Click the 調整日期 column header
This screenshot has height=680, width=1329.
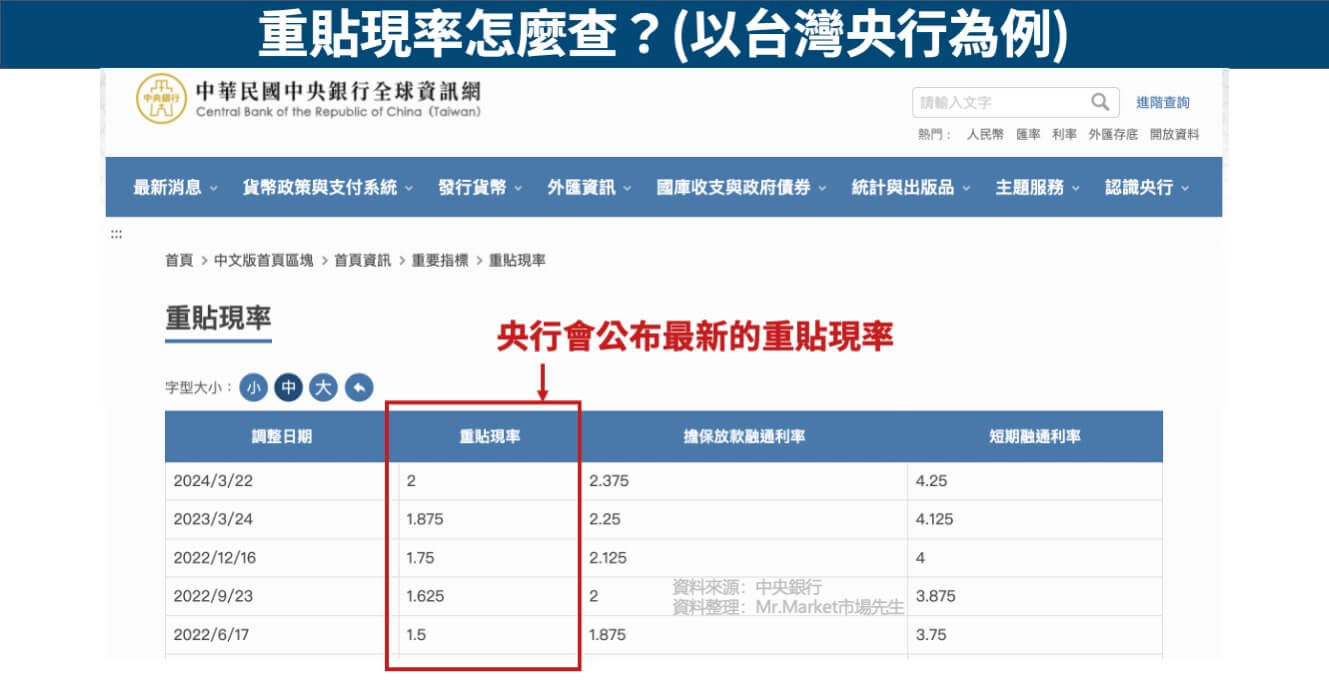(281, 437)
